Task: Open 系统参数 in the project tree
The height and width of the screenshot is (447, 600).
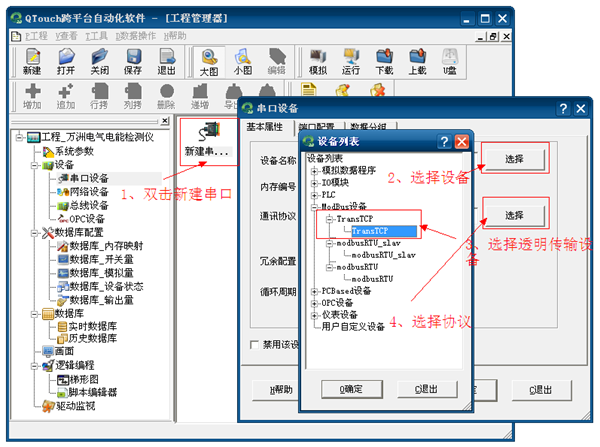Action: [74, 152]
